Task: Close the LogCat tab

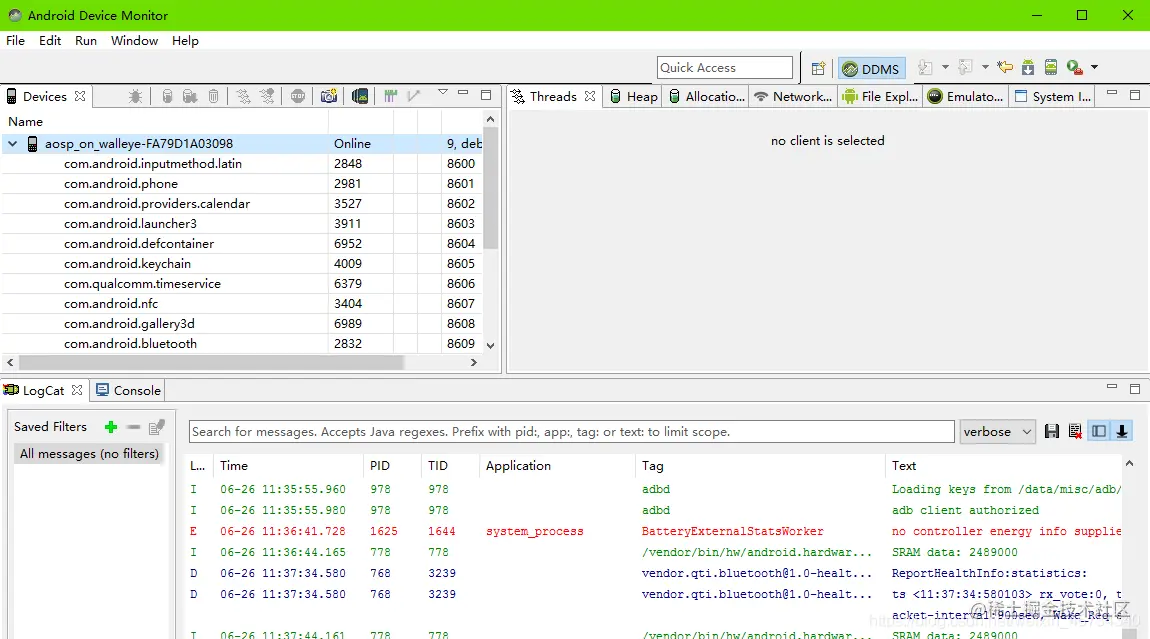Action: pos(77,390)
